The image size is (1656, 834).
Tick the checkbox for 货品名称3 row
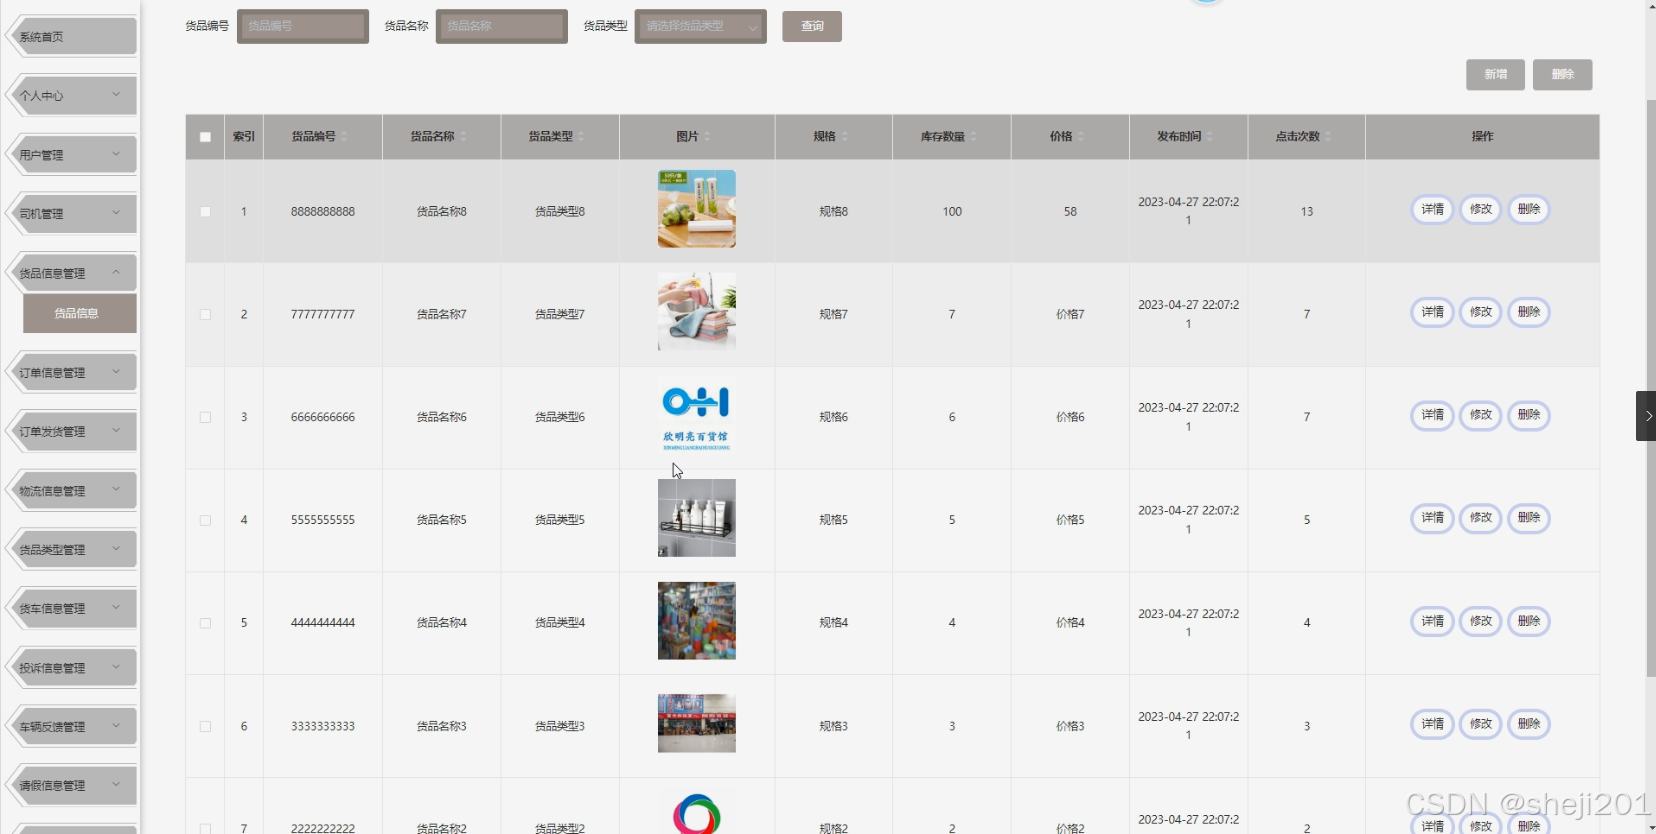click(x=205, y=727)
